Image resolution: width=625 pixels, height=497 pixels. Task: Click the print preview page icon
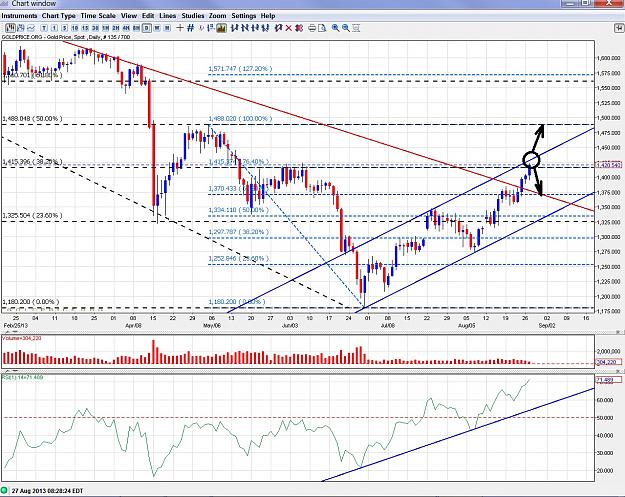click(x=322, y=28)
